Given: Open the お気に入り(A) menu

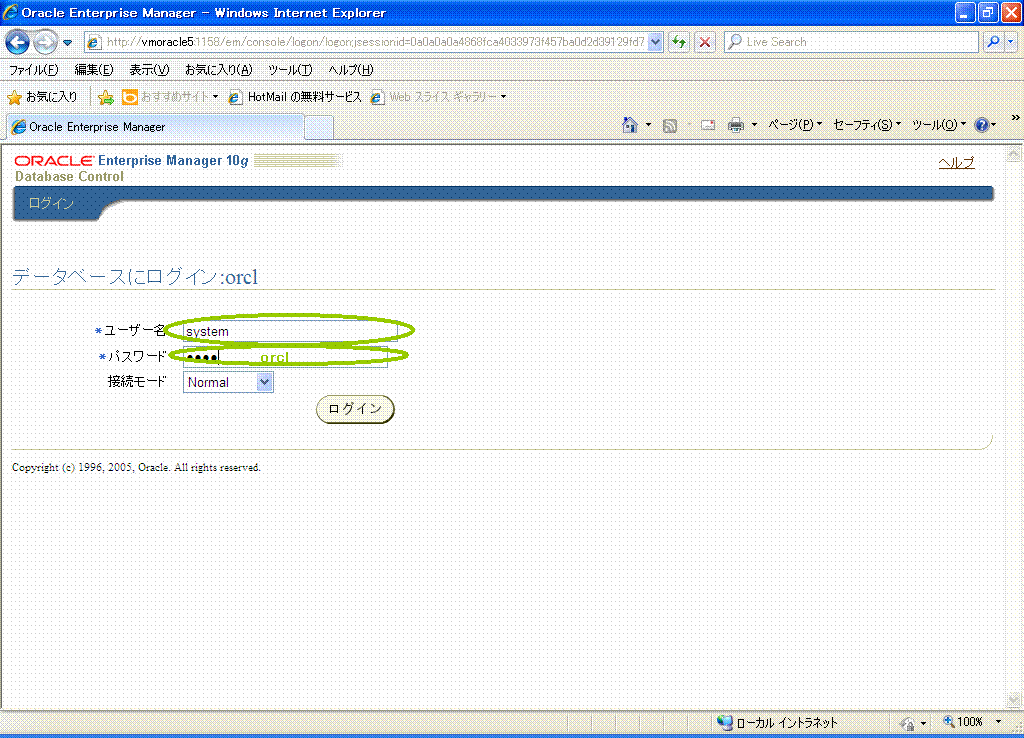Looking at the screenshot, I should [218, 70].
